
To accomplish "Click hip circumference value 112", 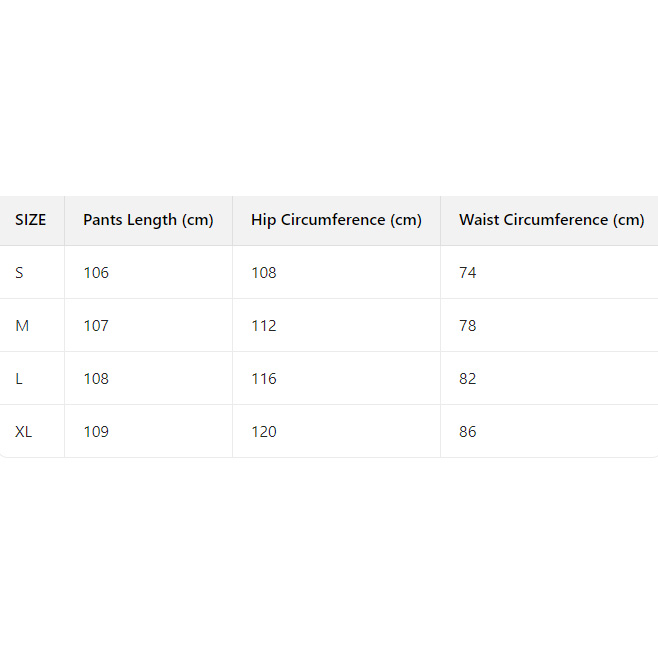I will [264, 326].
